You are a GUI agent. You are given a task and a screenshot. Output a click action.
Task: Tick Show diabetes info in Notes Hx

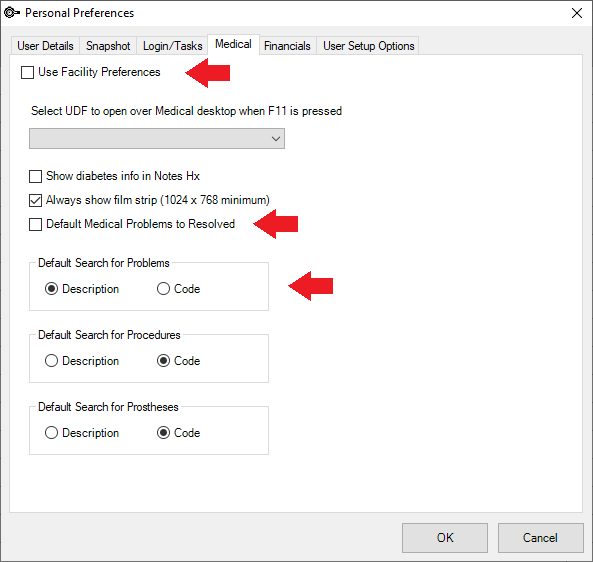[x=36, y=176]
